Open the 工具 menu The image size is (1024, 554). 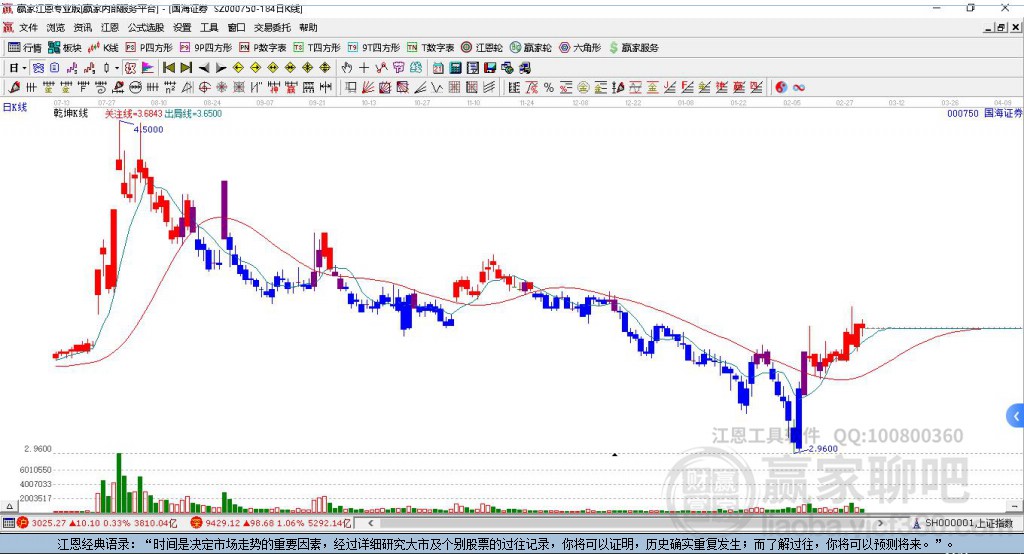click(x=209, y=27)
